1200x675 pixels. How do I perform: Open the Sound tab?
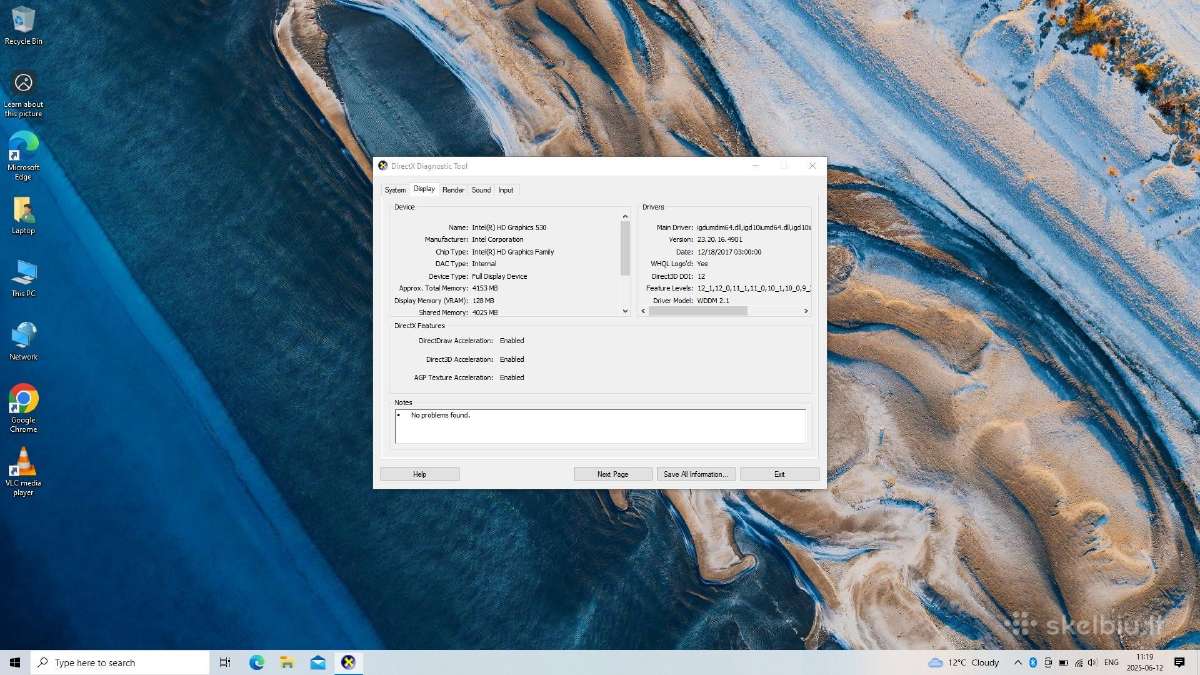481,190
